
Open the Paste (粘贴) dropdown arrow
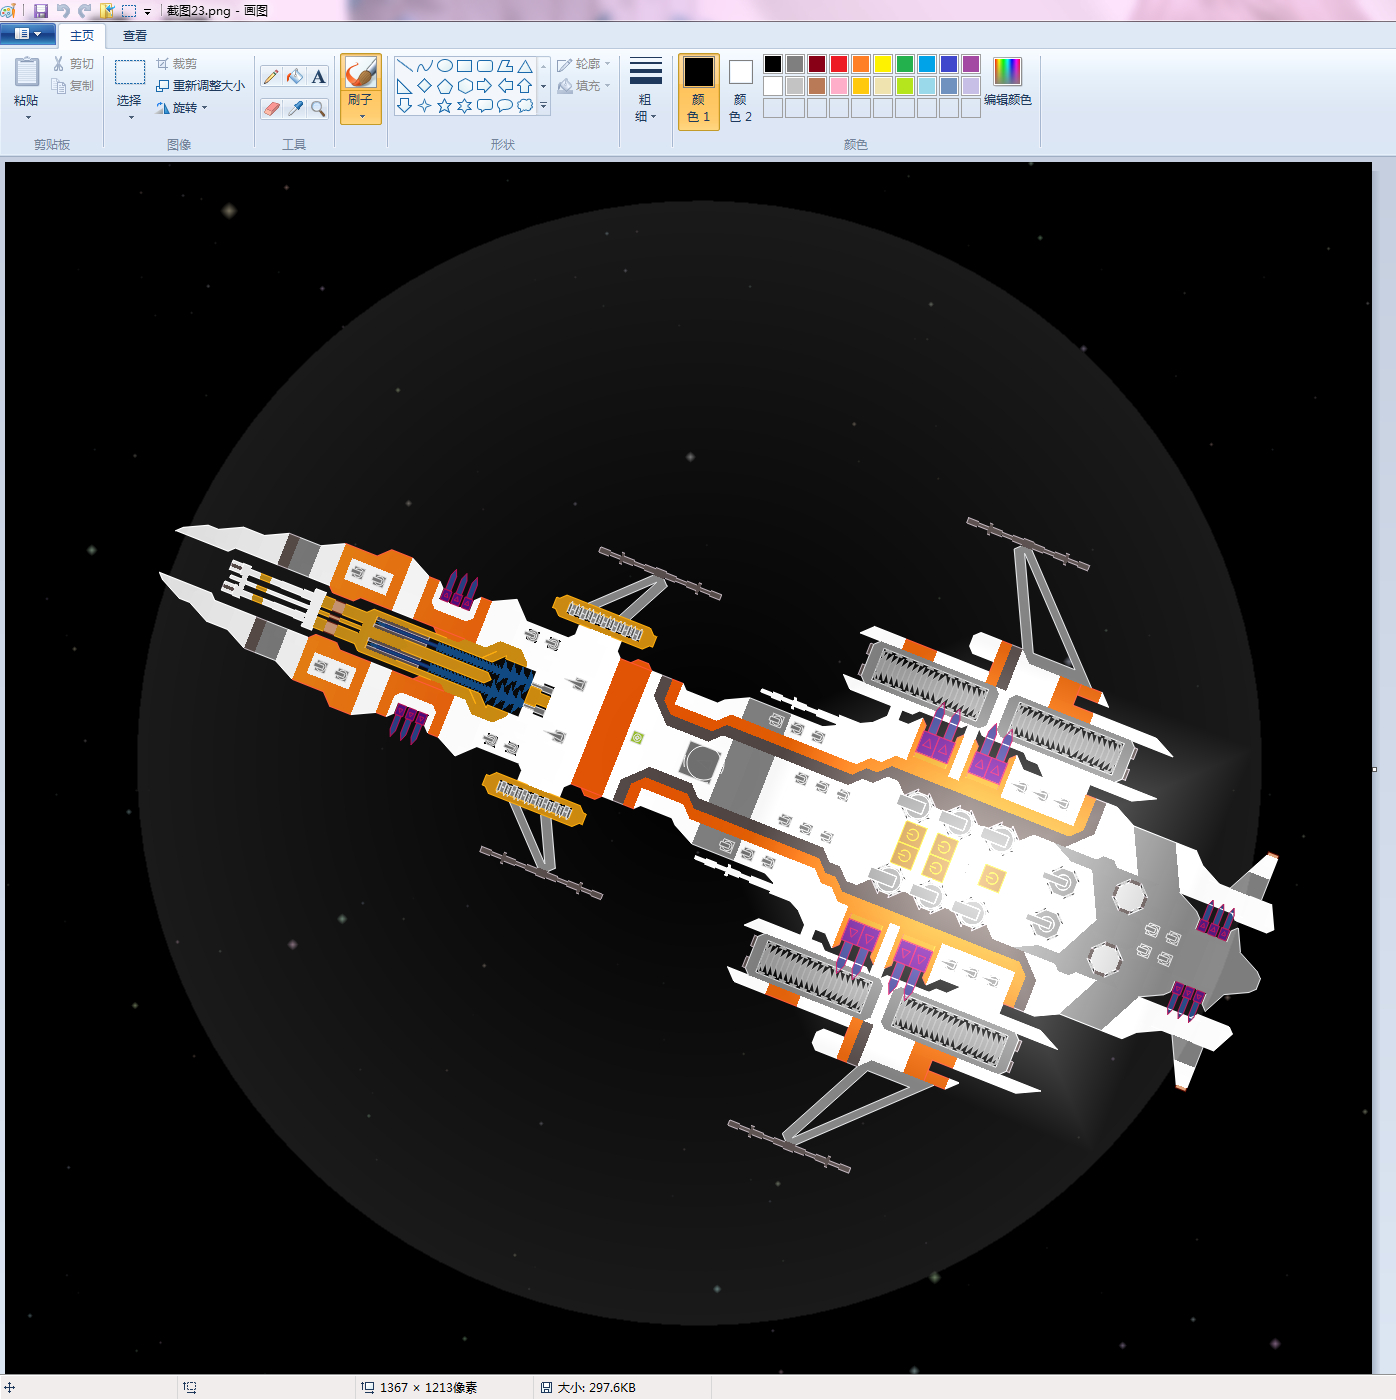(28, 118)
